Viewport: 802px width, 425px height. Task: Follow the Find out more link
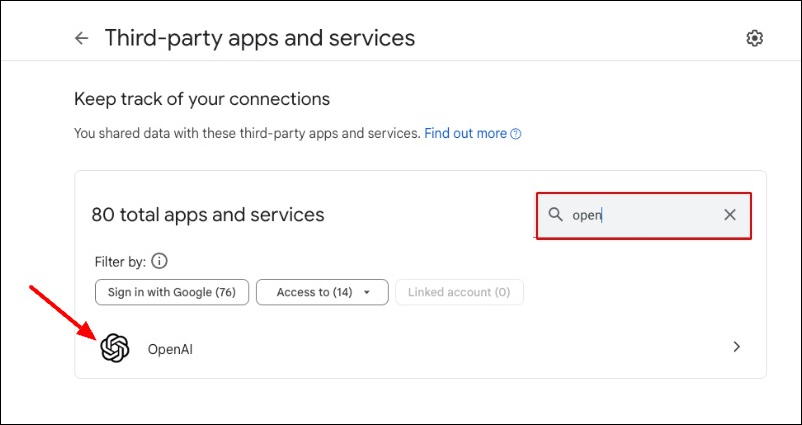click(465, 133)
